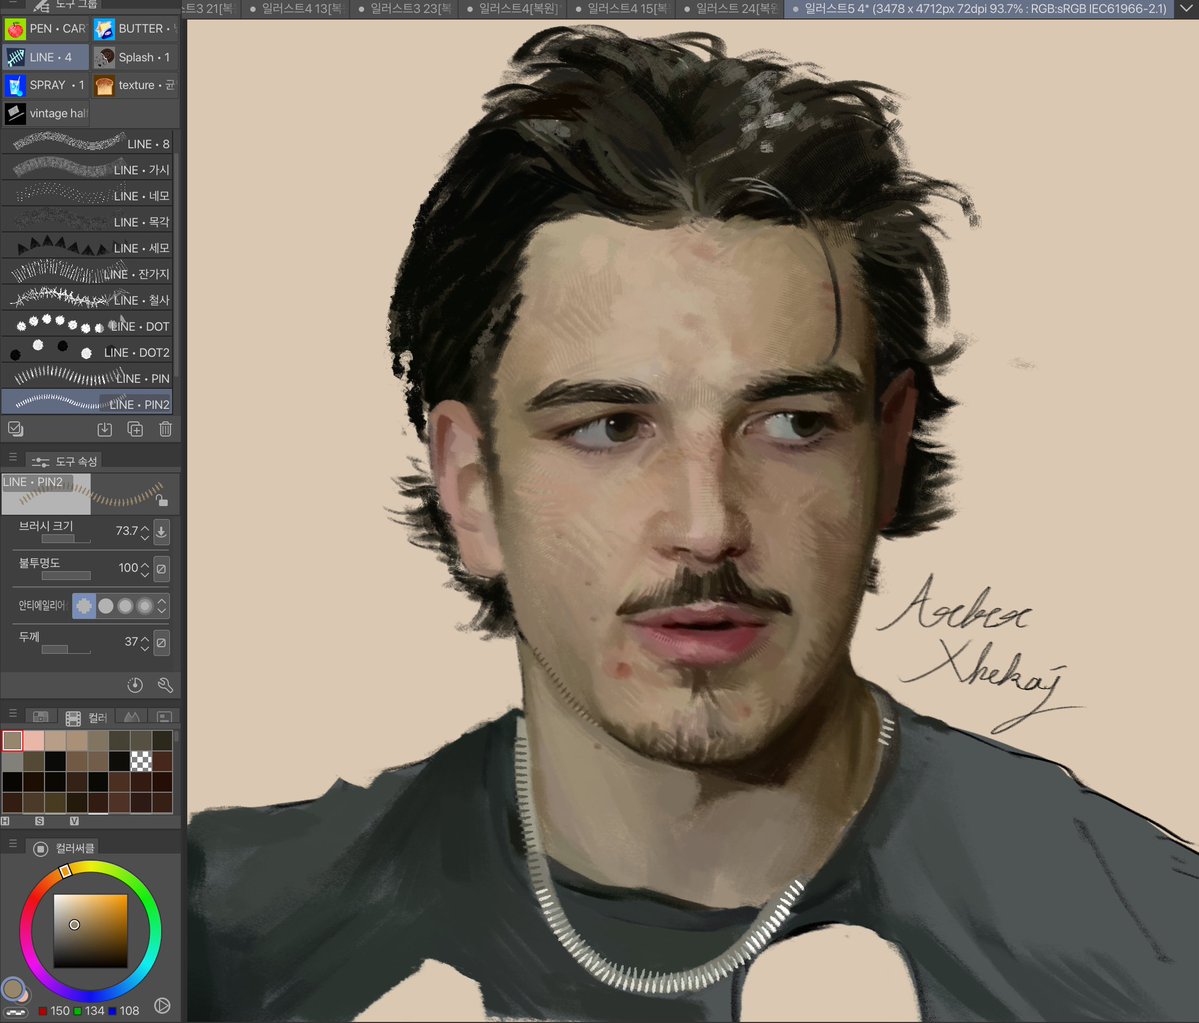Click the H label under swatches
The height and width of the screenshot is (1023, 1199).
coord(5,820)
